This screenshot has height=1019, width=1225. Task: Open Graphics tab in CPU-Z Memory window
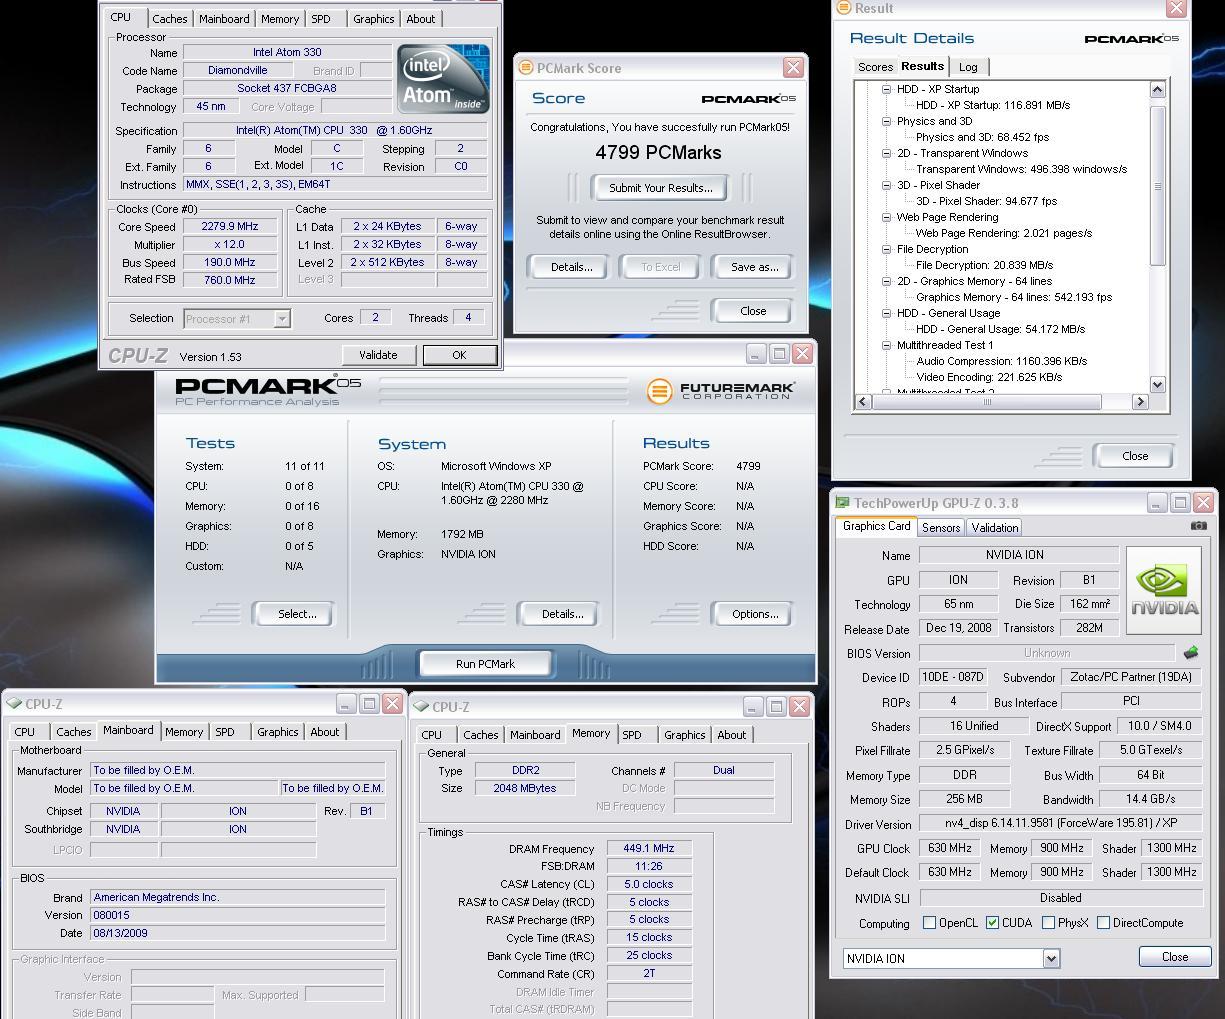685,735
